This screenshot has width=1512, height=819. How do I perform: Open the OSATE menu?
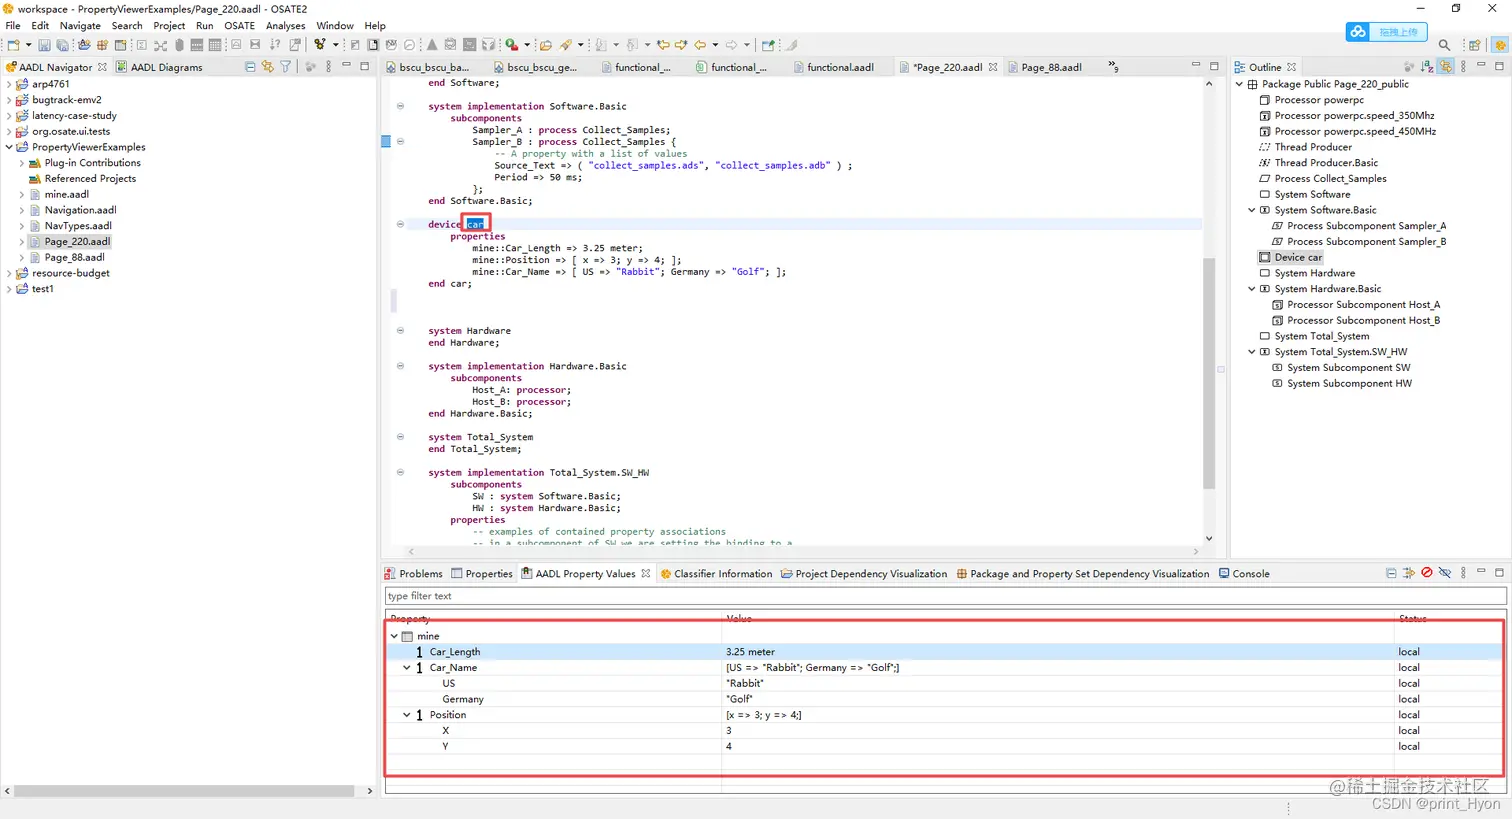[239, 26]
